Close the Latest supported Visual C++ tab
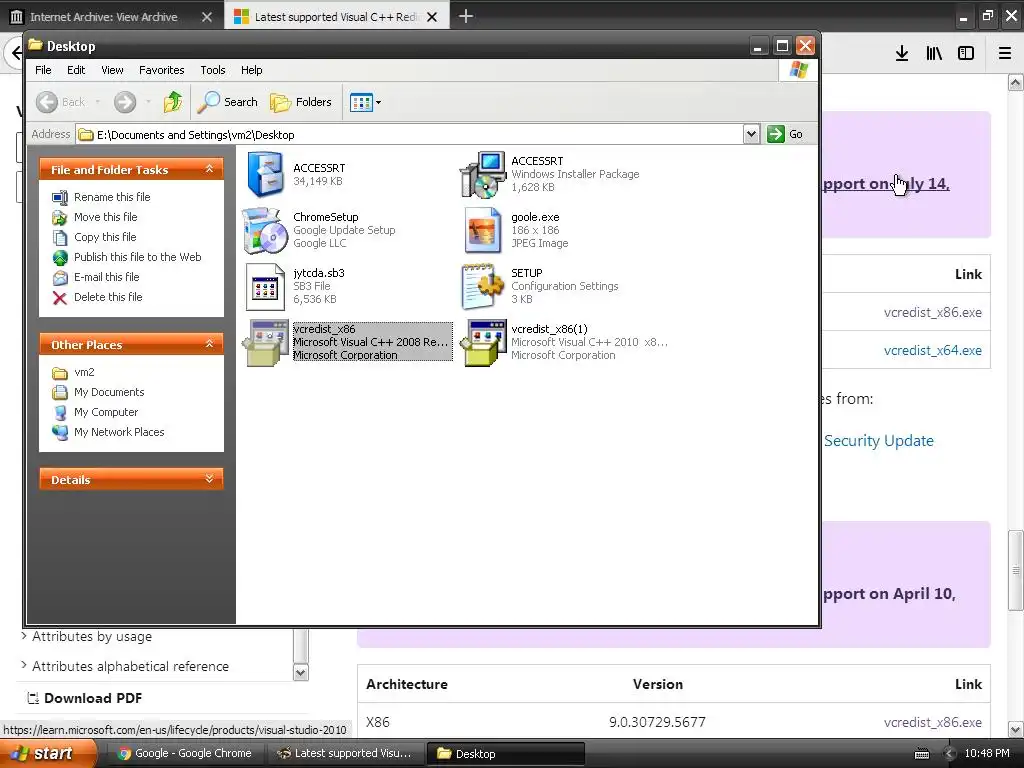Viewport: 1024px width, 768px height. pyautogui.click(x=432, y=17)
